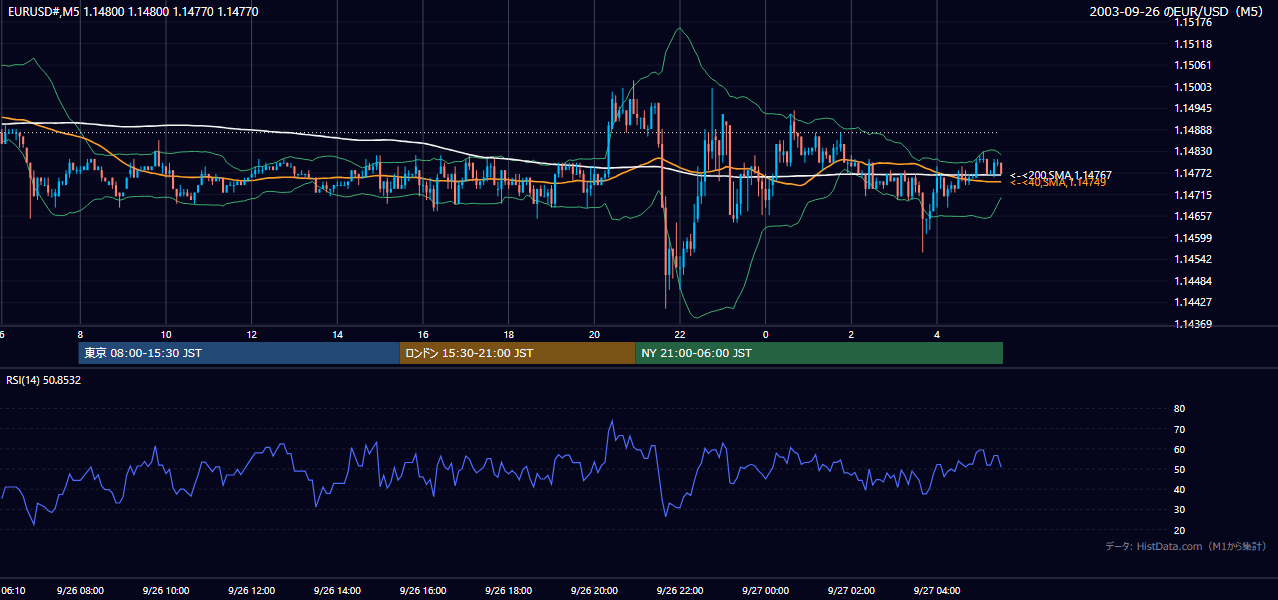This screenshot has height=600, width=1278.
Task: Click price level 1.15176 on the axis
Action: [x=1193, y=22]
